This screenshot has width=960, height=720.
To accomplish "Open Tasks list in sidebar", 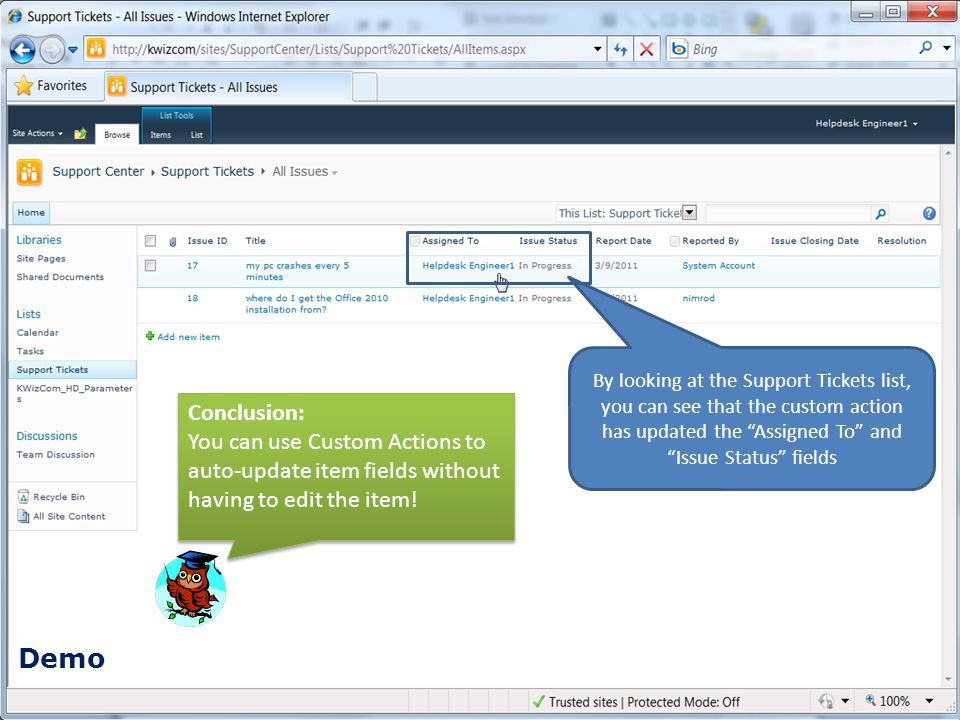I will (x=30, y=351).
